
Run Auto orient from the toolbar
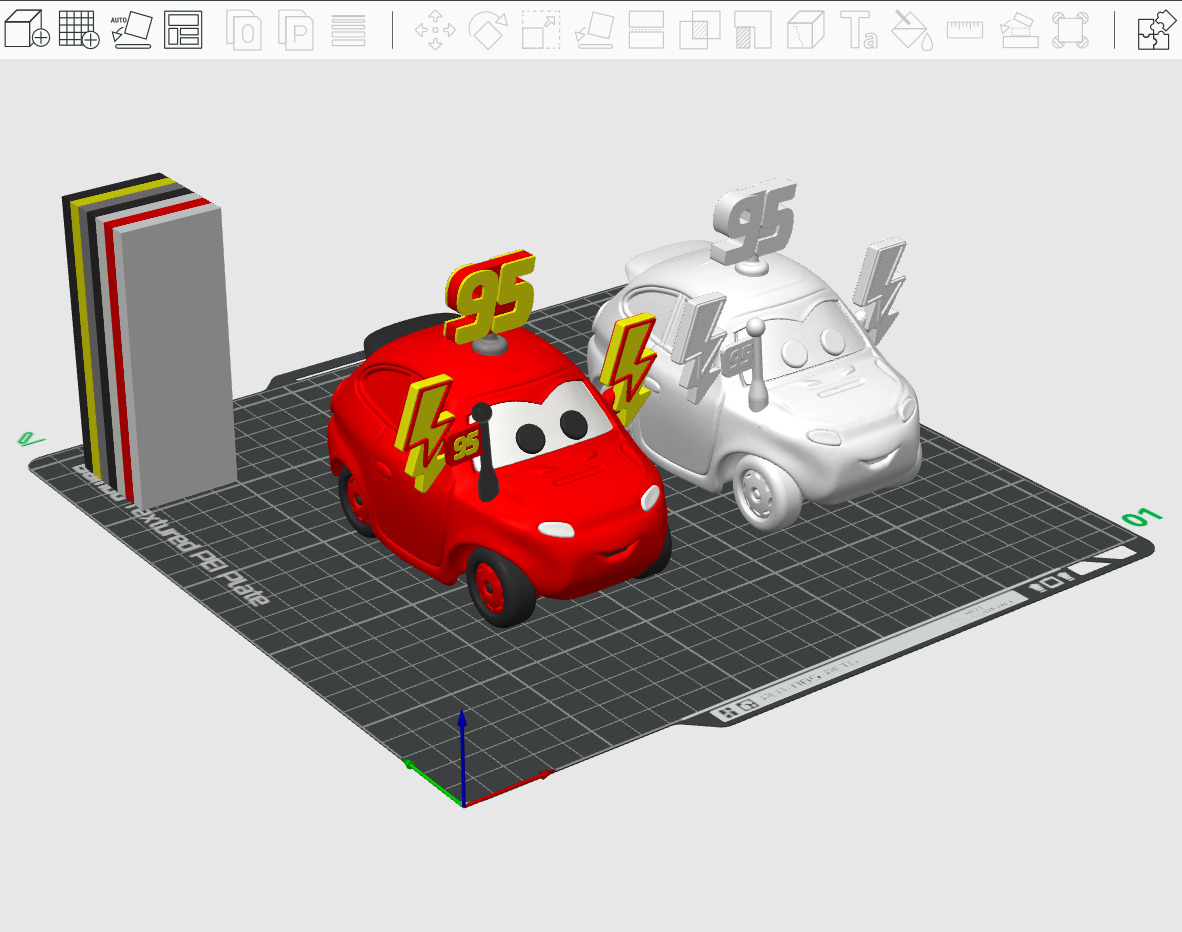(131, 29)
